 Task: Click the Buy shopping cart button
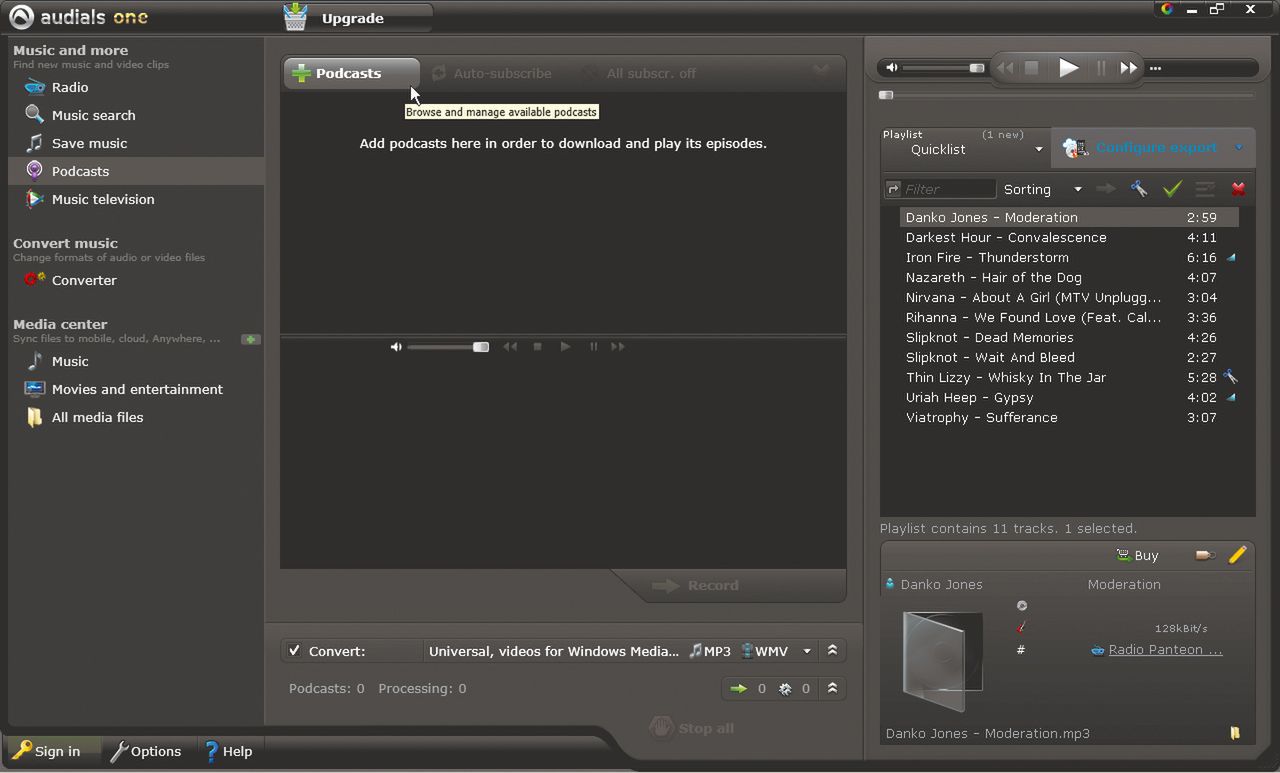tap(1137, 555)
